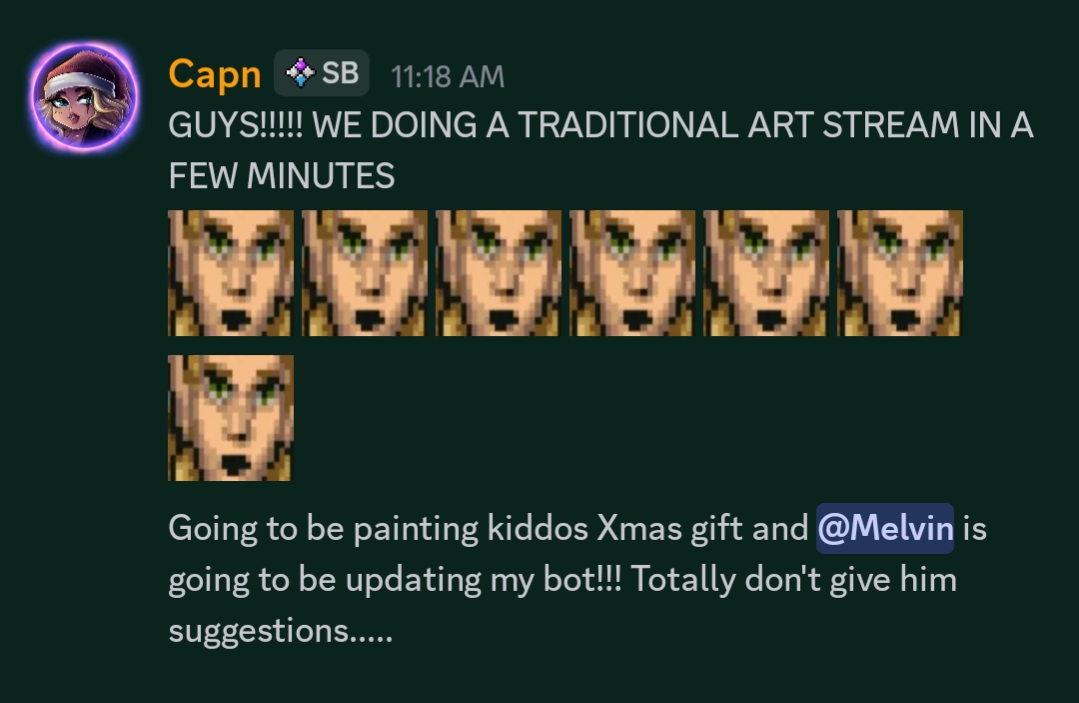Click the Capn username
Viewport: 1079px width, 703px height.
214,74
